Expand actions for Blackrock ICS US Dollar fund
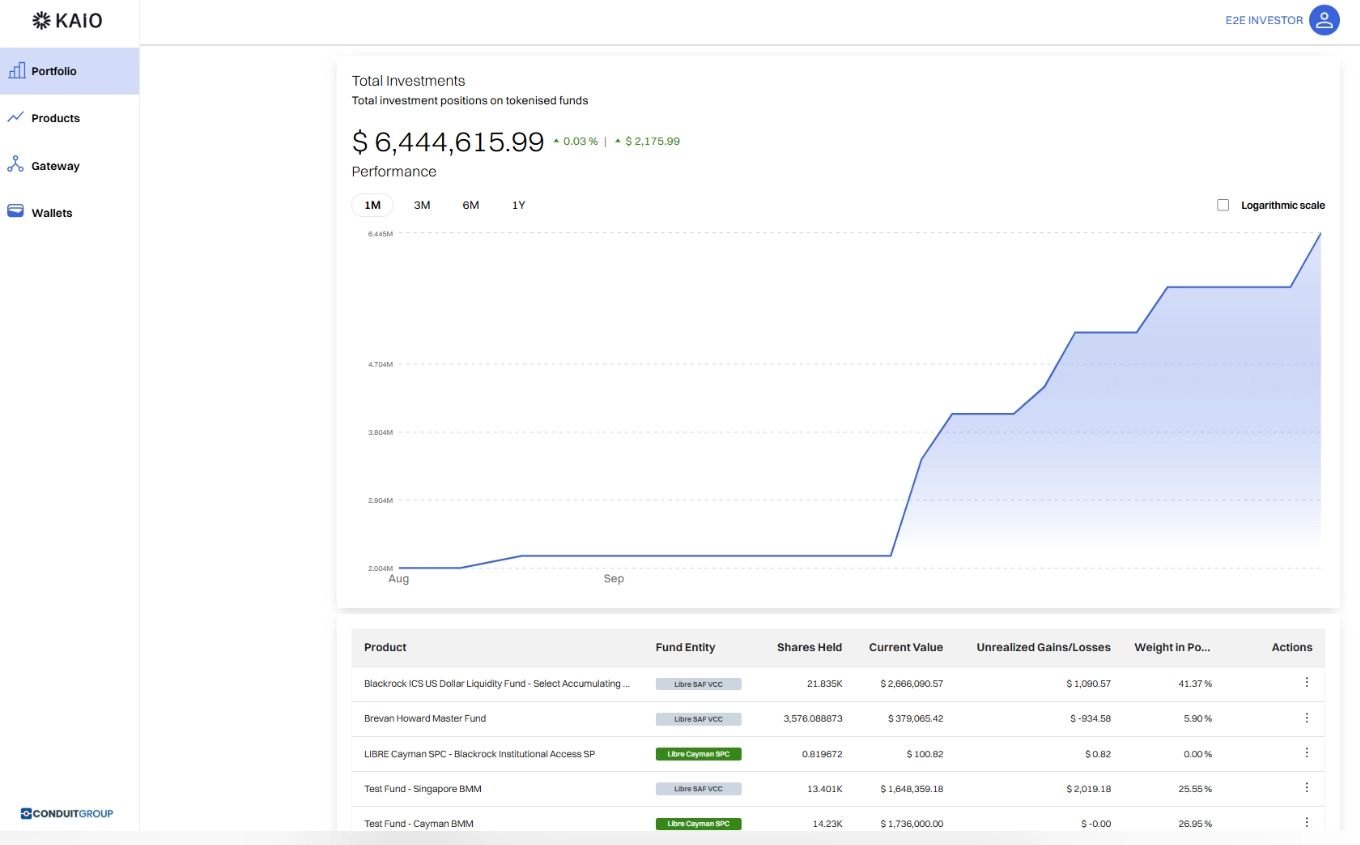 [1306, 683]
